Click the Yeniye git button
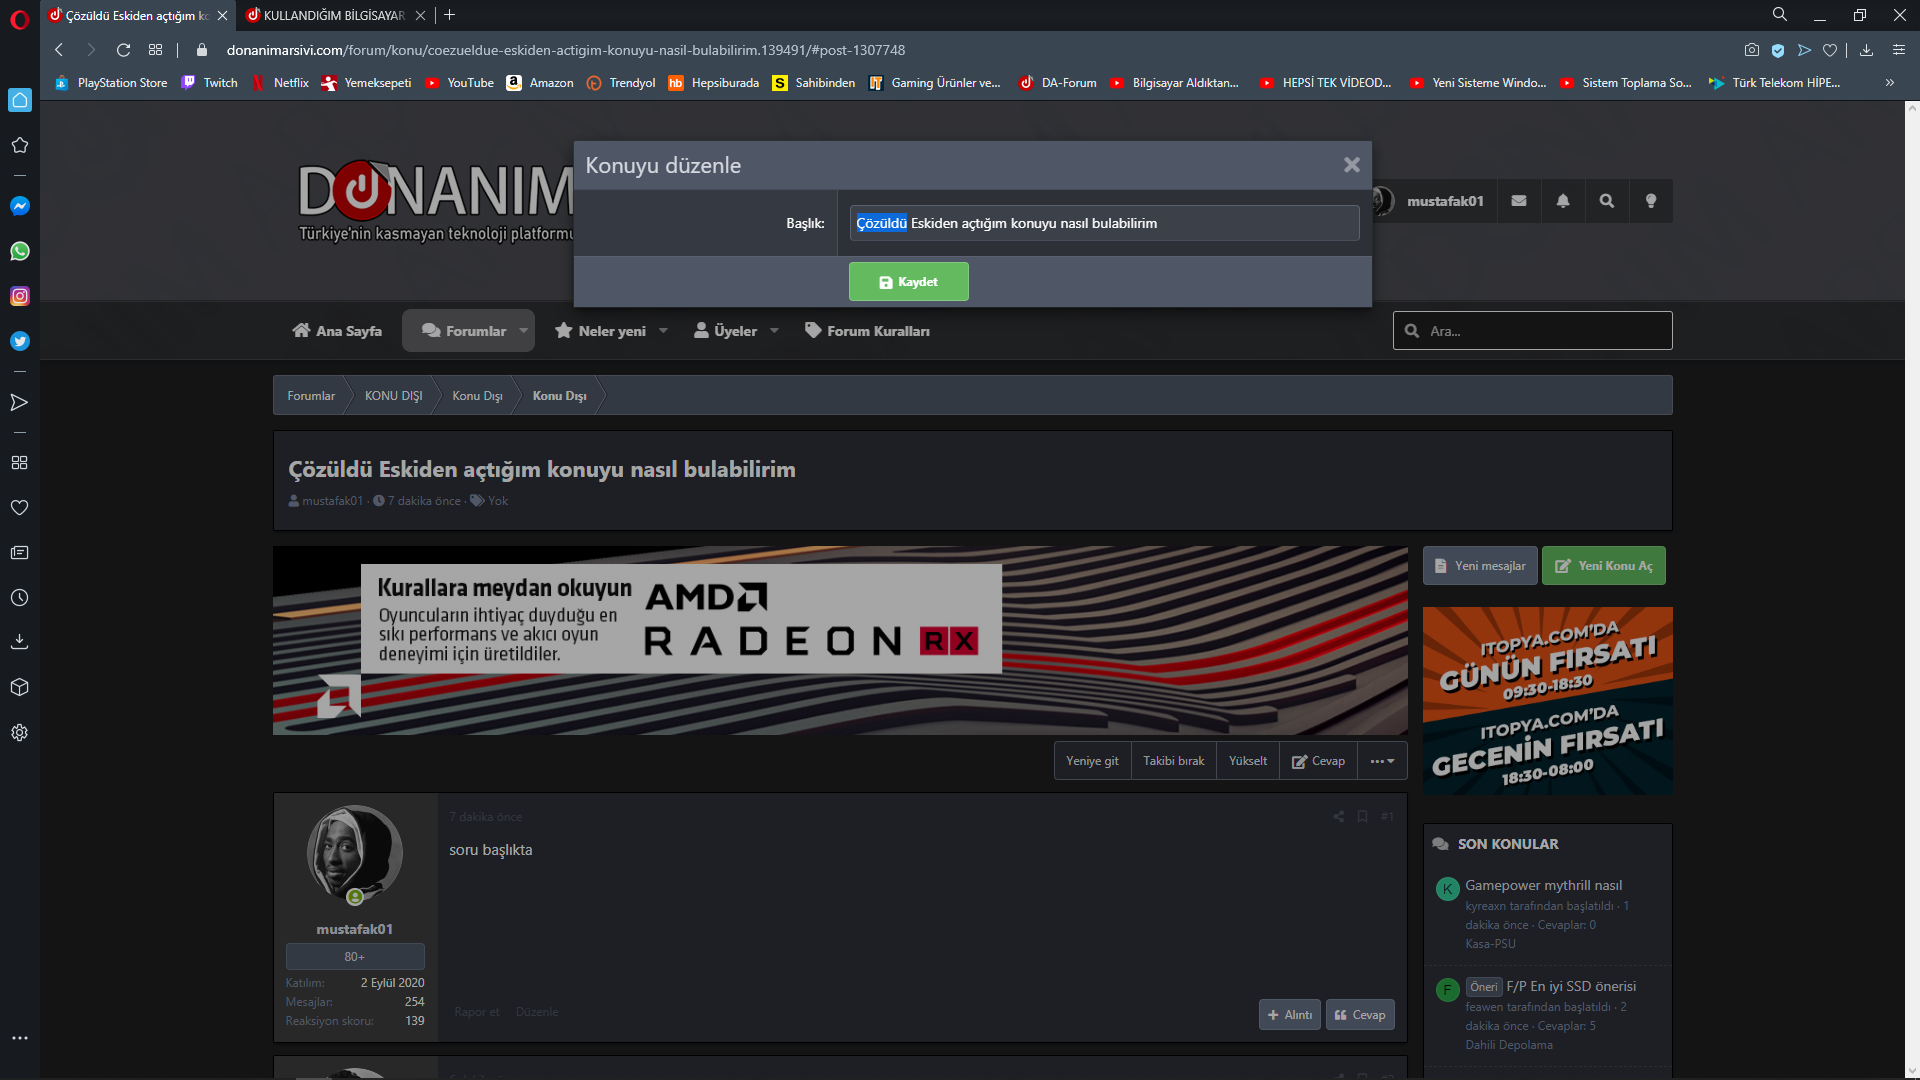The image size is (1920, 1080). click(x=1092, y=761)
